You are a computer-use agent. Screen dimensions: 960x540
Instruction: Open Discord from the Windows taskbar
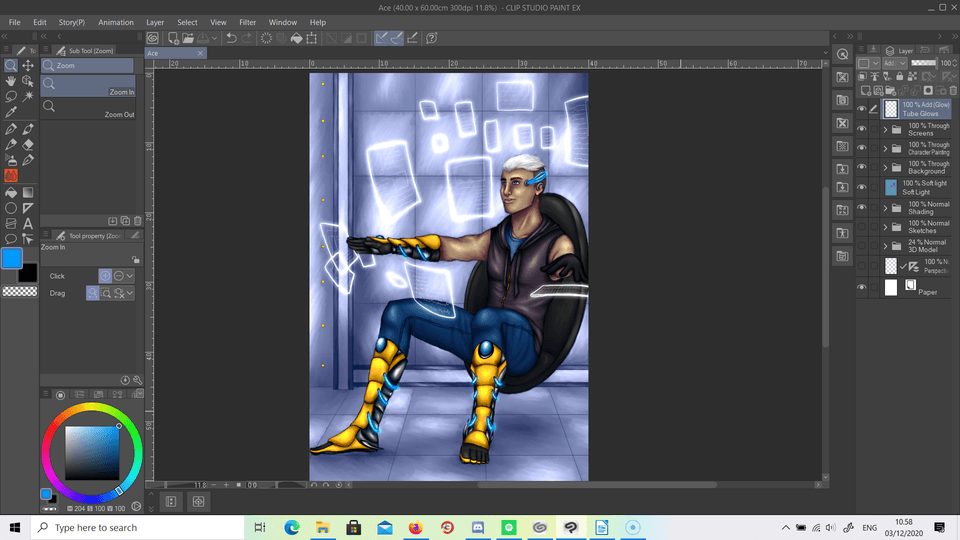(479, 527)
